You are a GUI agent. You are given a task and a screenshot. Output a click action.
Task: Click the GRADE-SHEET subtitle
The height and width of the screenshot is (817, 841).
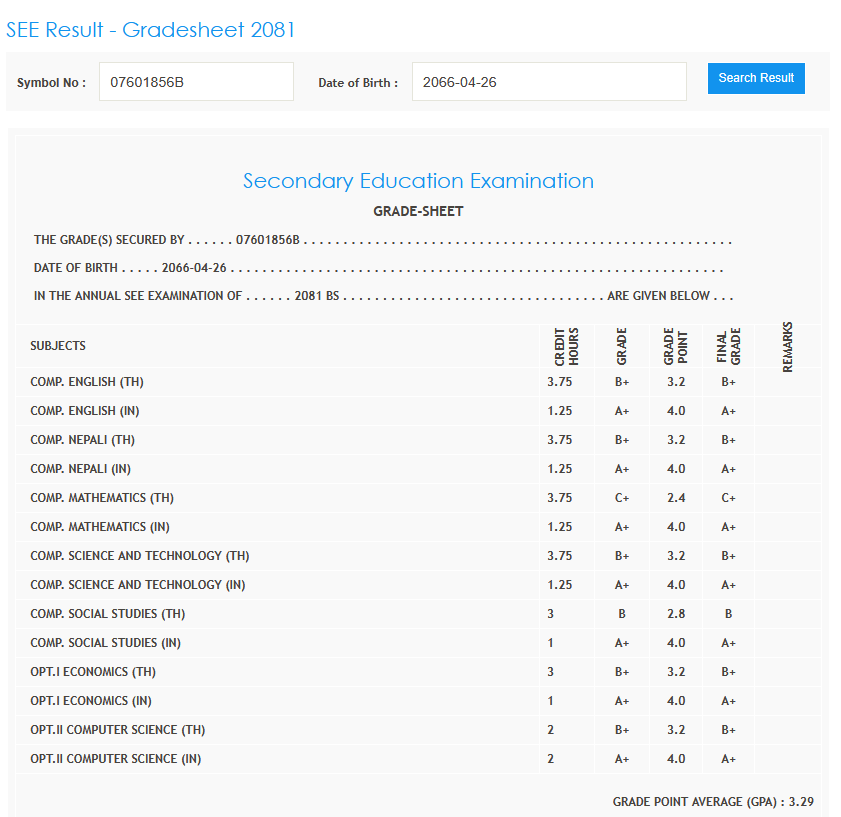[418, 211]
